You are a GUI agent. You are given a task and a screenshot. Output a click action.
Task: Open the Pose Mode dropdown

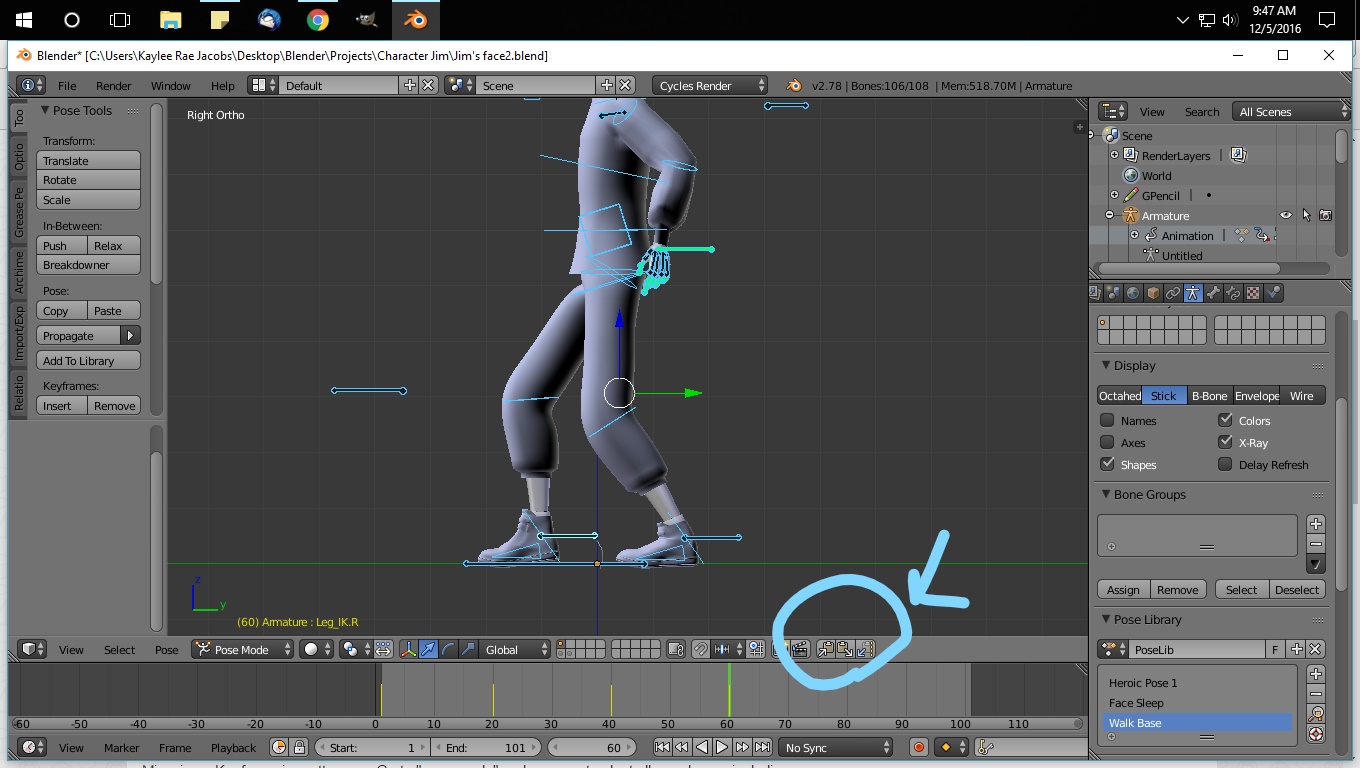[240, 649]
